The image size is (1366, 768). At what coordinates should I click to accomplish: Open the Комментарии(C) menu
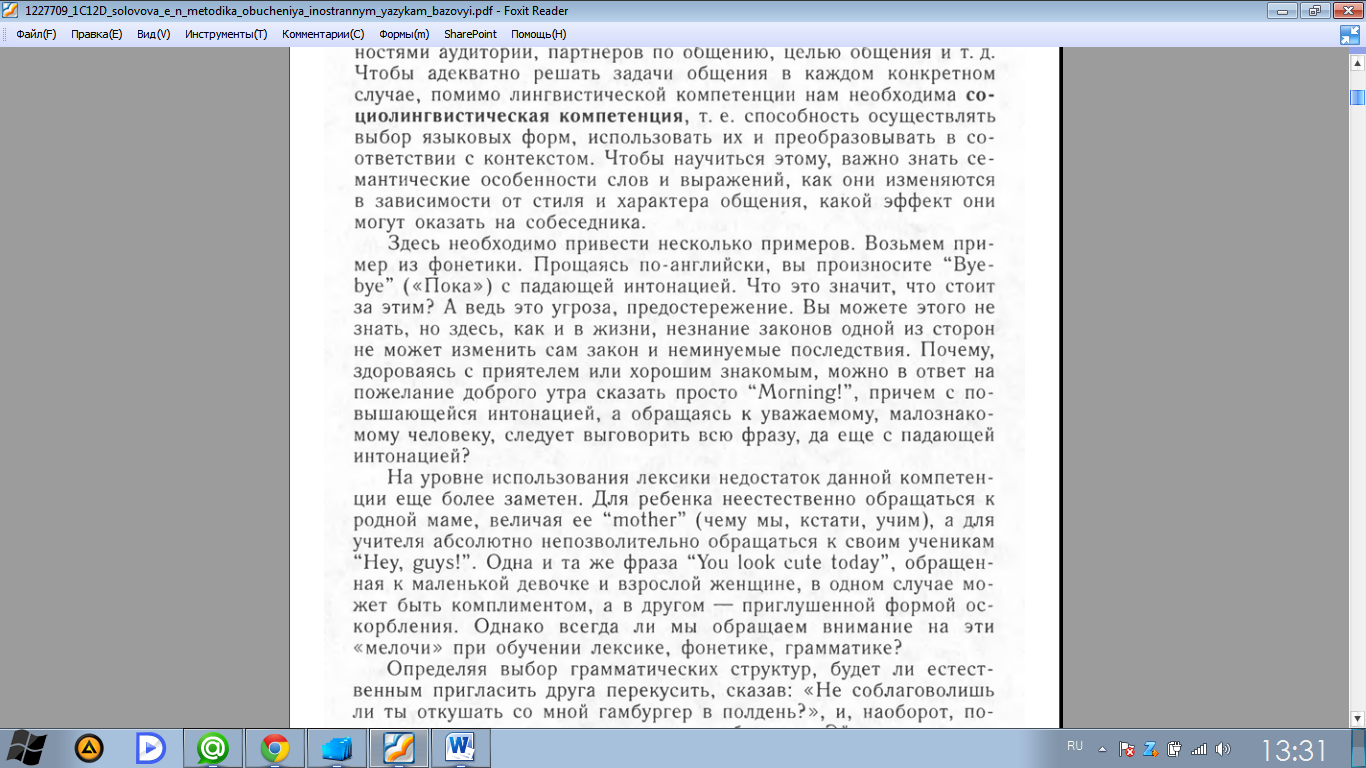323,34
